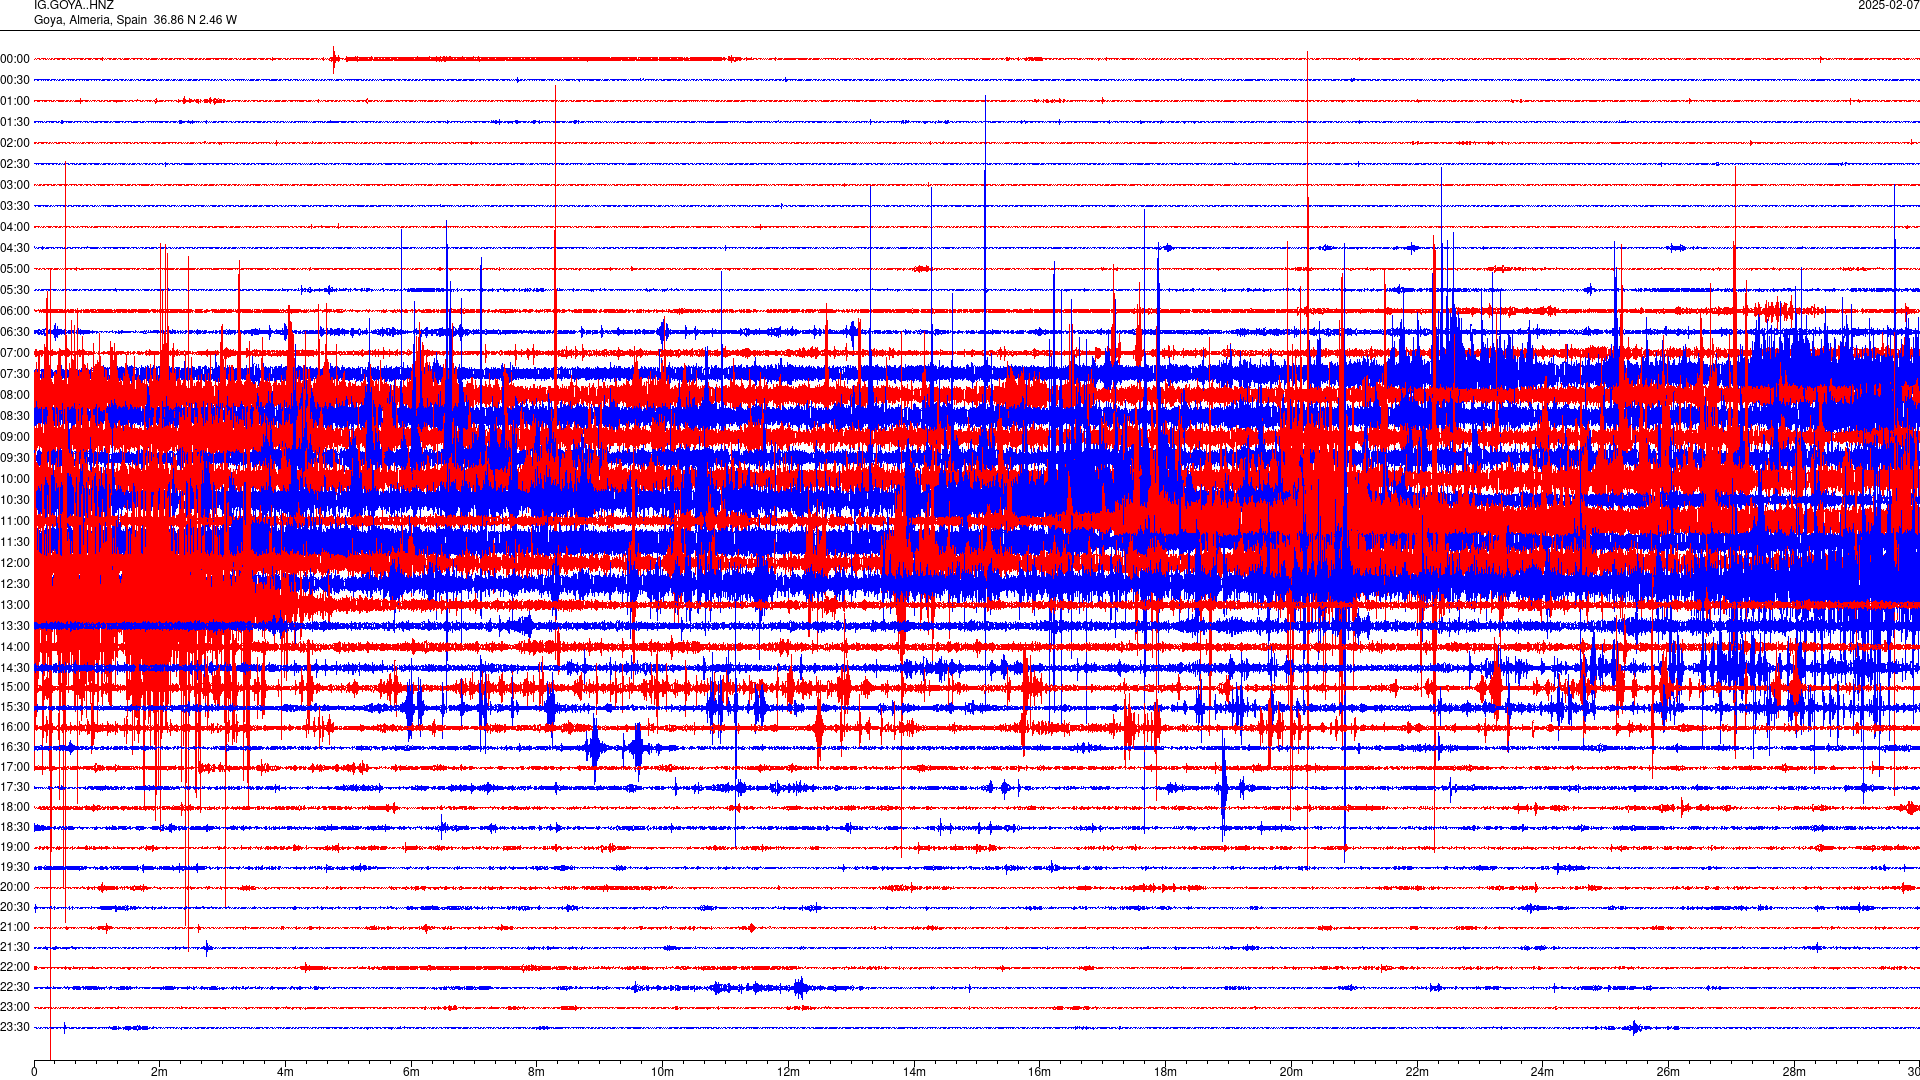Select the 13:00 time row label

point(15,605)
